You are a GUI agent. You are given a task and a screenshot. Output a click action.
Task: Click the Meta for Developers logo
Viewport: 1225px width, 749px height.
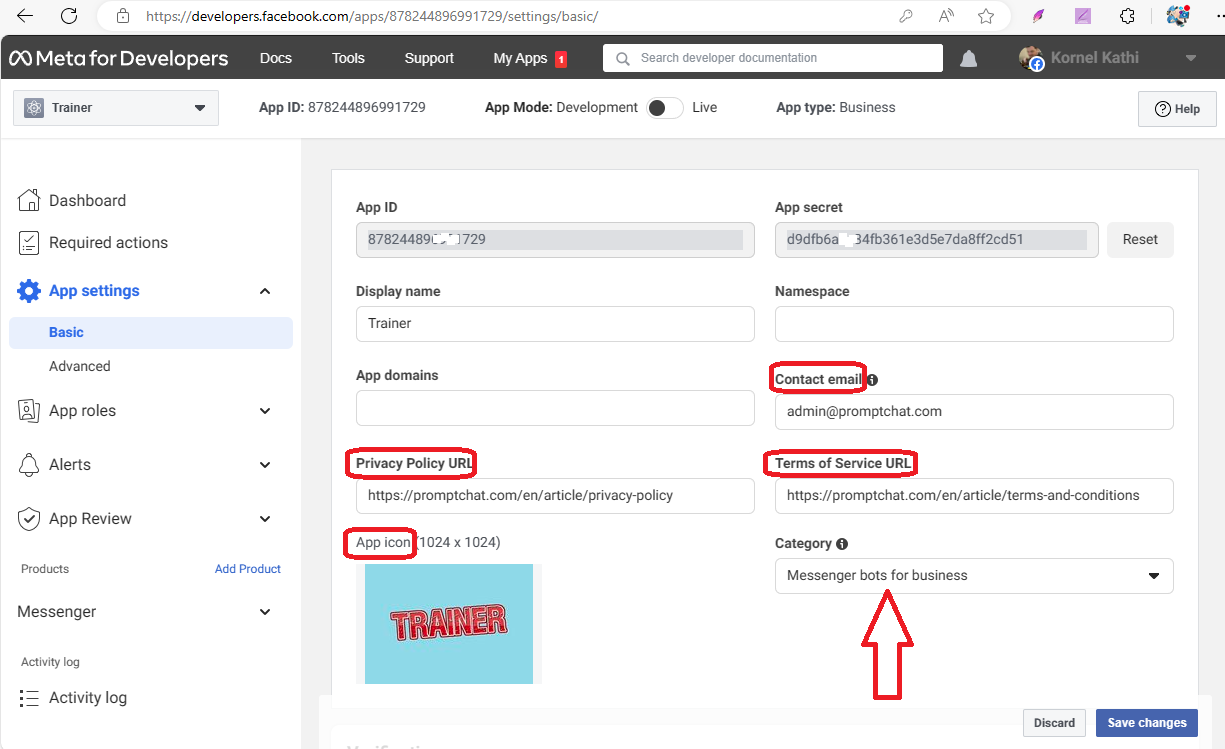pos(119,58)
